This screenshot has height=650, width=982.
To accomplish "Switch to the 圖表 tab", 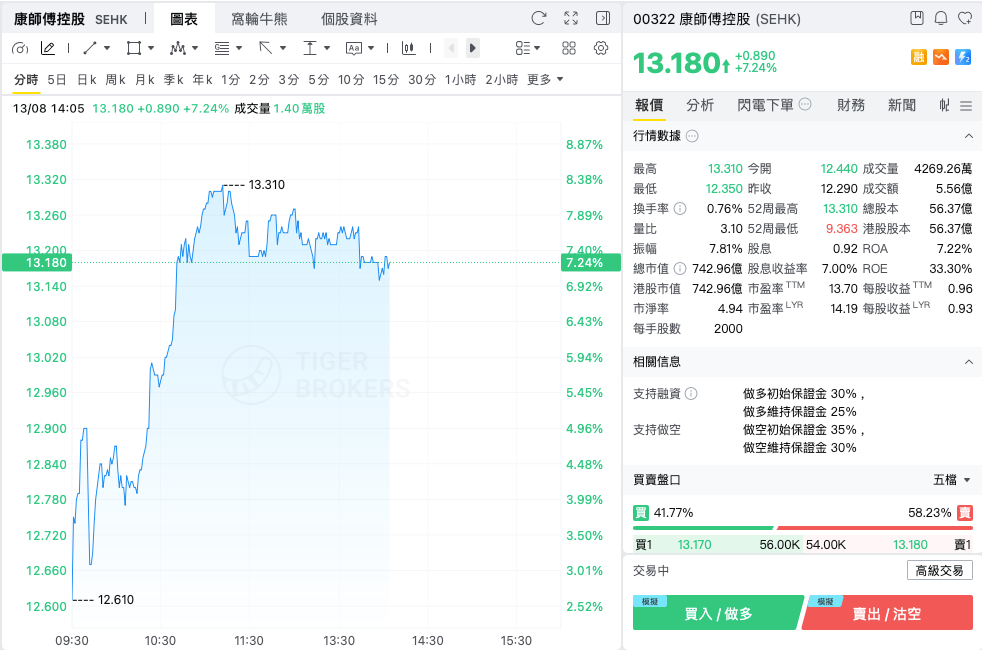I will point(184,19).
